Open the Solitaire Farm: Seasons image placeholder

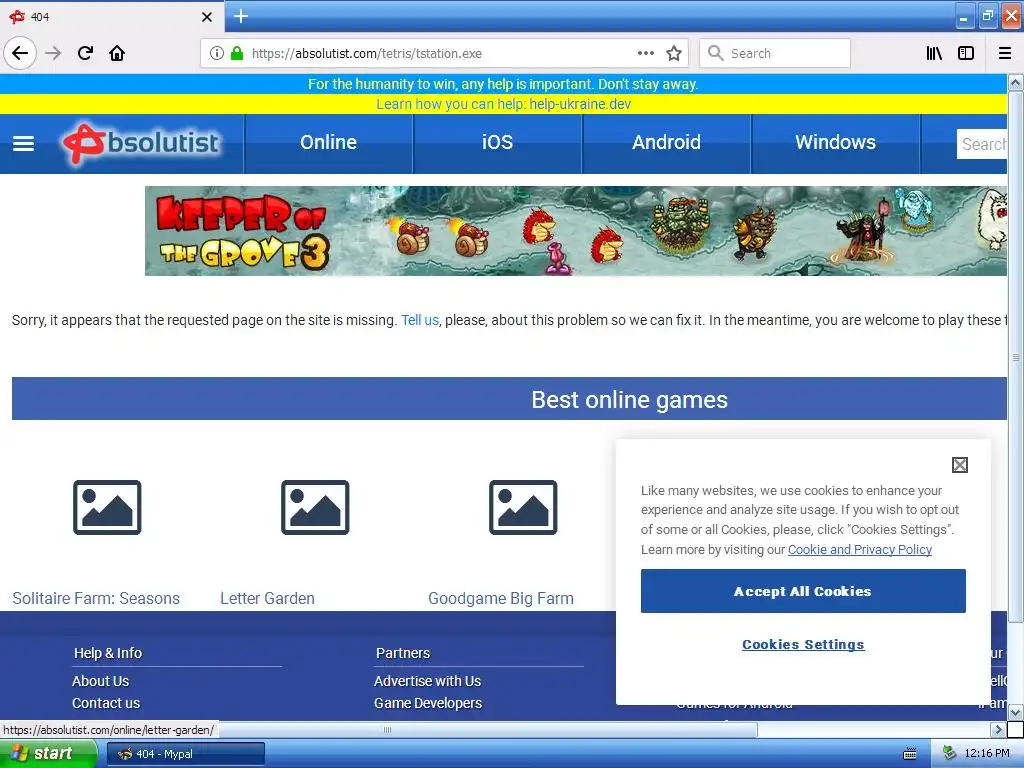(x=107, y=507)
